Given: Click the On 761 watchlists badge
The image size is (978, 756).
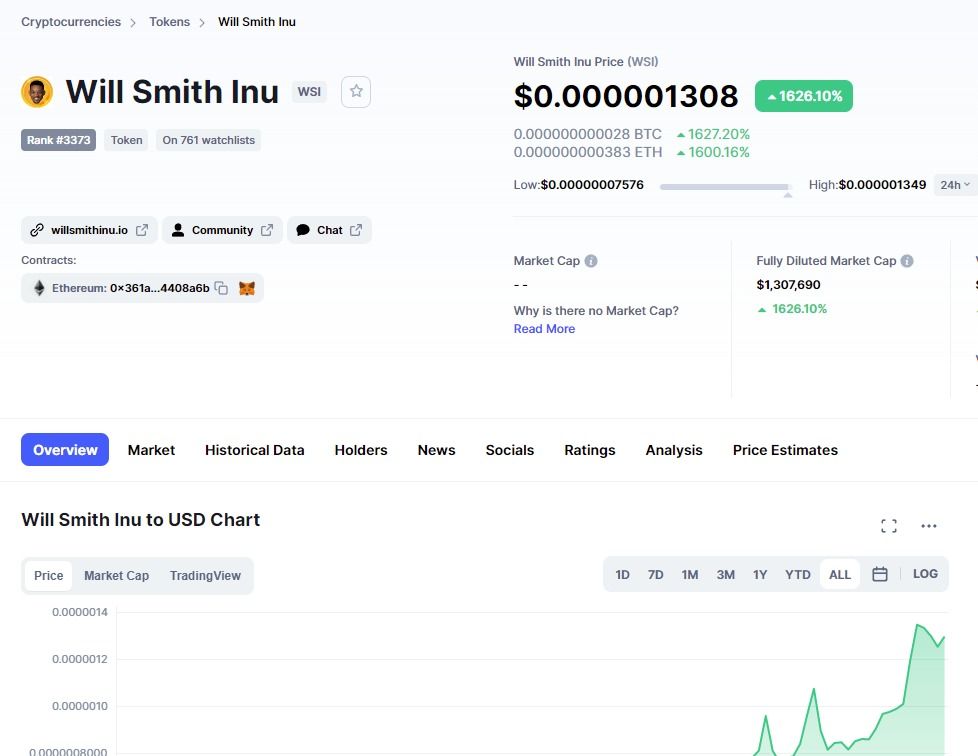Looking at the screenshot, I should [x=208, y=140].
